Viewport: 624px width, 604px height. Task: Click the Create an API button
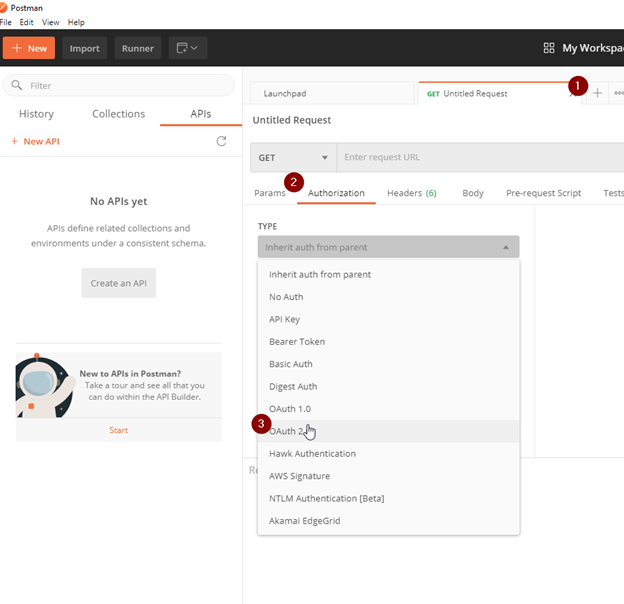click(x=119, y=283)
